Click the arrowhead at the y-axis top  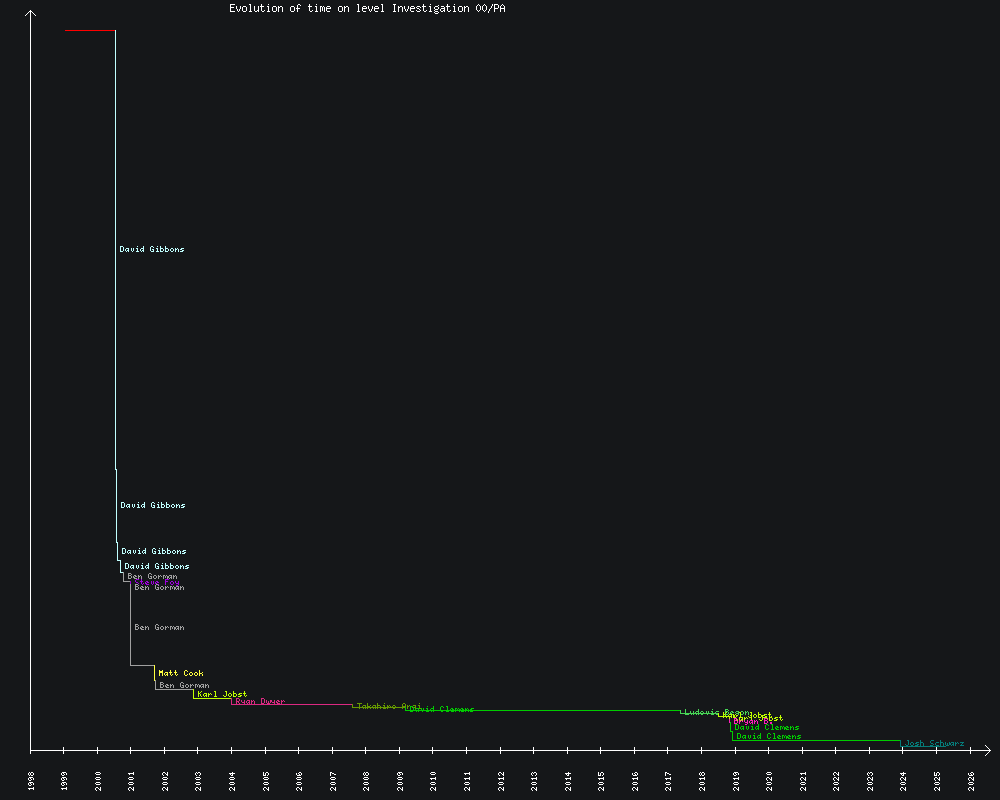coord(31,14)
